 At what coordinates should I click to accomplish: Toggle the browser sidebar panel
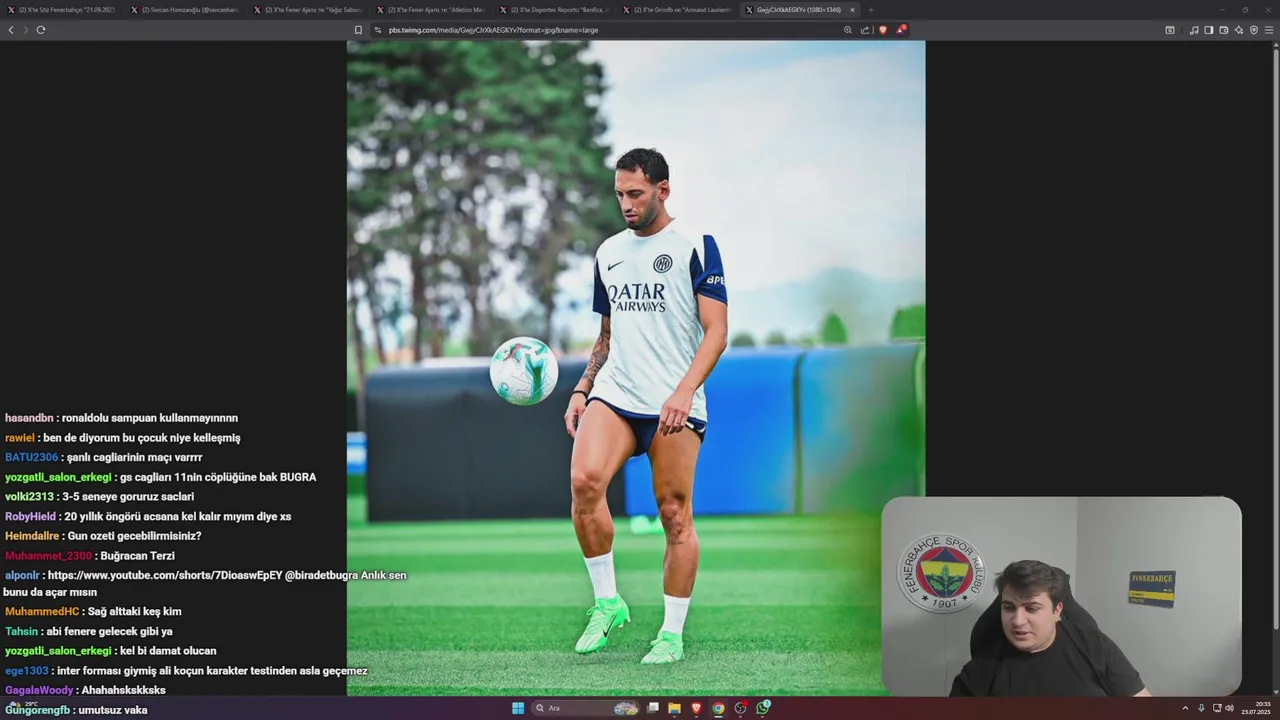(1209, 30)
